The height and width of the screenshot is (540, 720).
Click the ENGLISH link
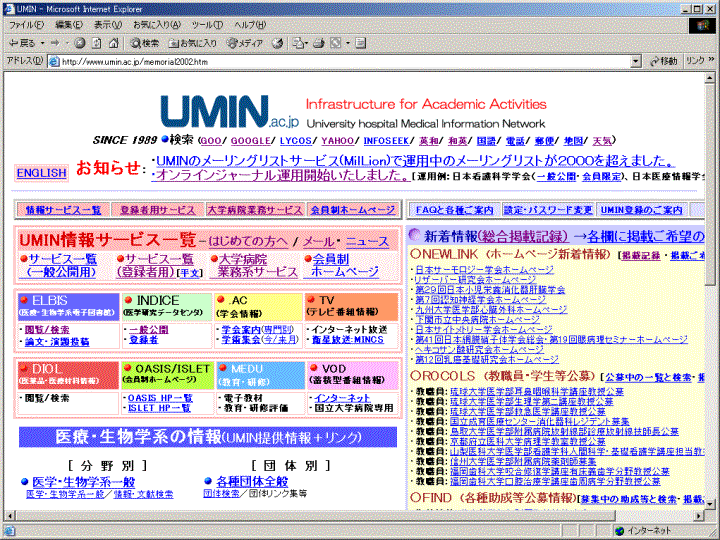(x=42, y=172)
